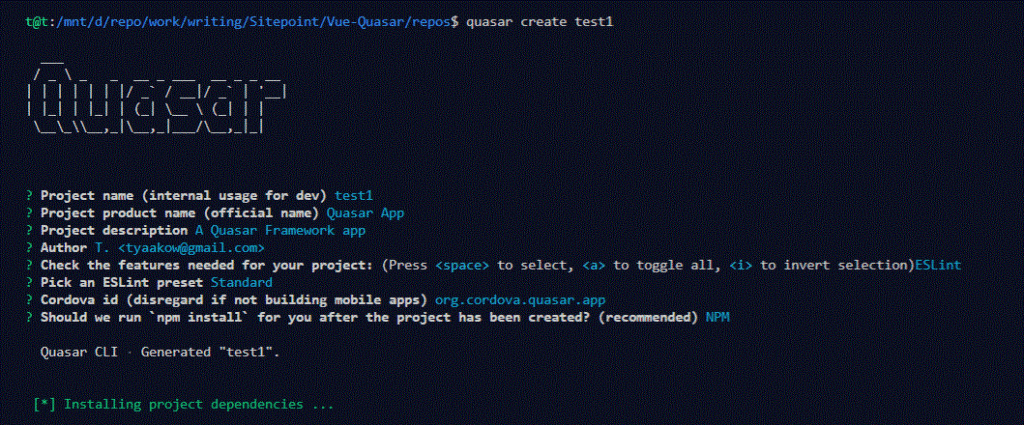
Task: Click the <i> invert selection key hint
Action: point(741,264)
